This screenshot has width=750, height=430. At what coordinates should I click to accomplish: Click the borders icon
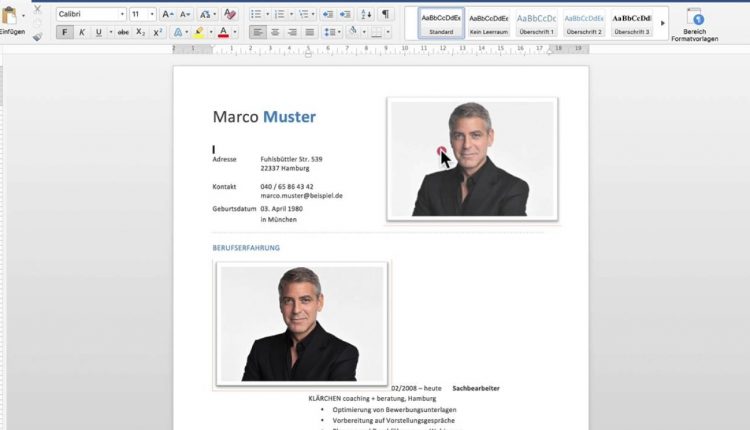[377, 33]
